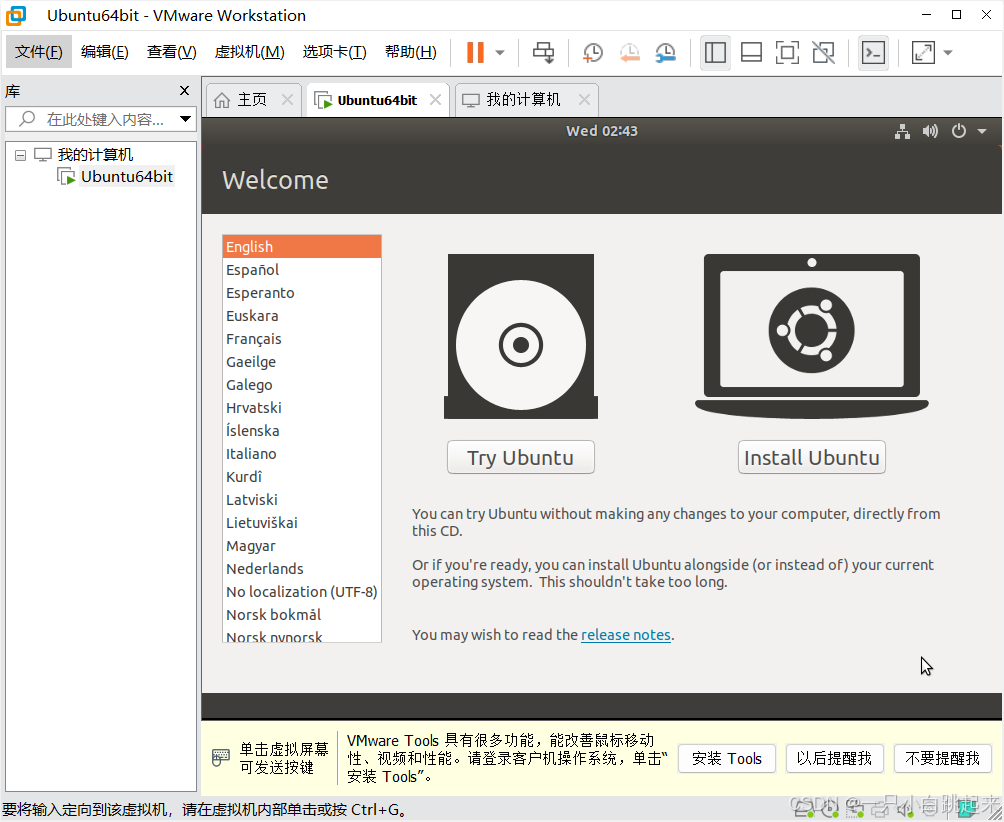
Task: Click the Try Ubuntu button
Action: [x=521, y=457]
